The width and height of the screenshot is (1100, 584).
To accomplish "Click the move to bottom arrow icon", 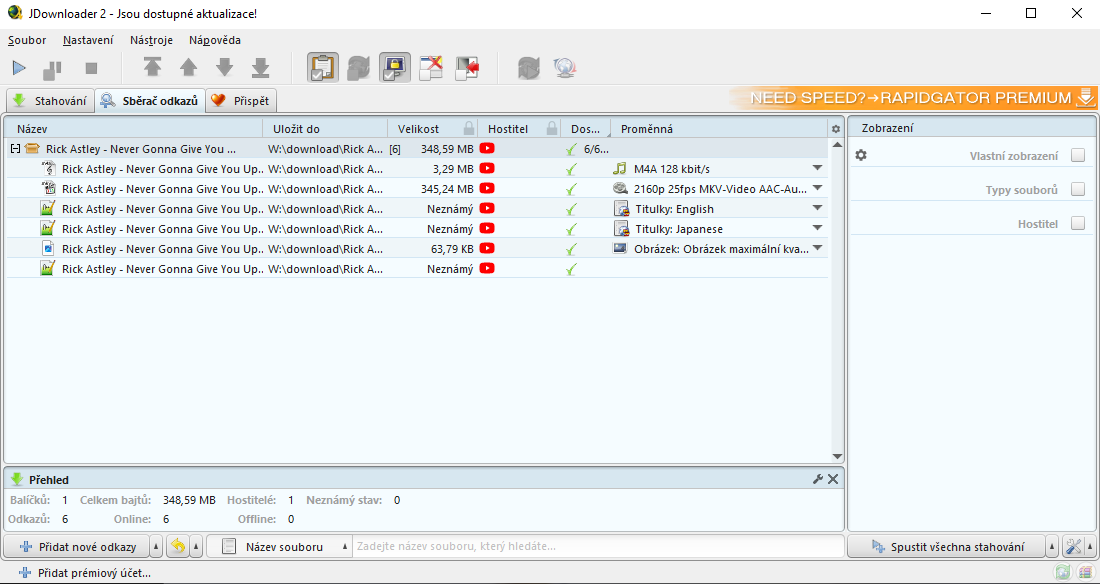I will [260, 68].
